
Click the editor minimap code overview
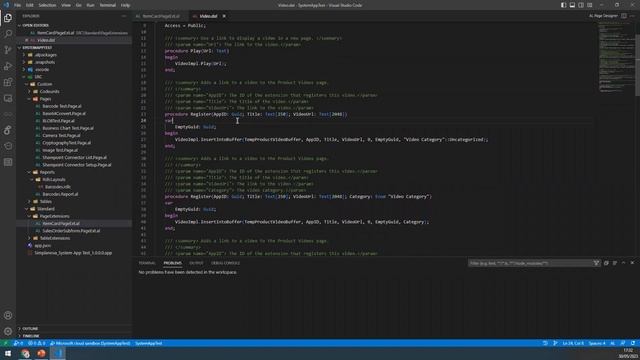[615, 57]
